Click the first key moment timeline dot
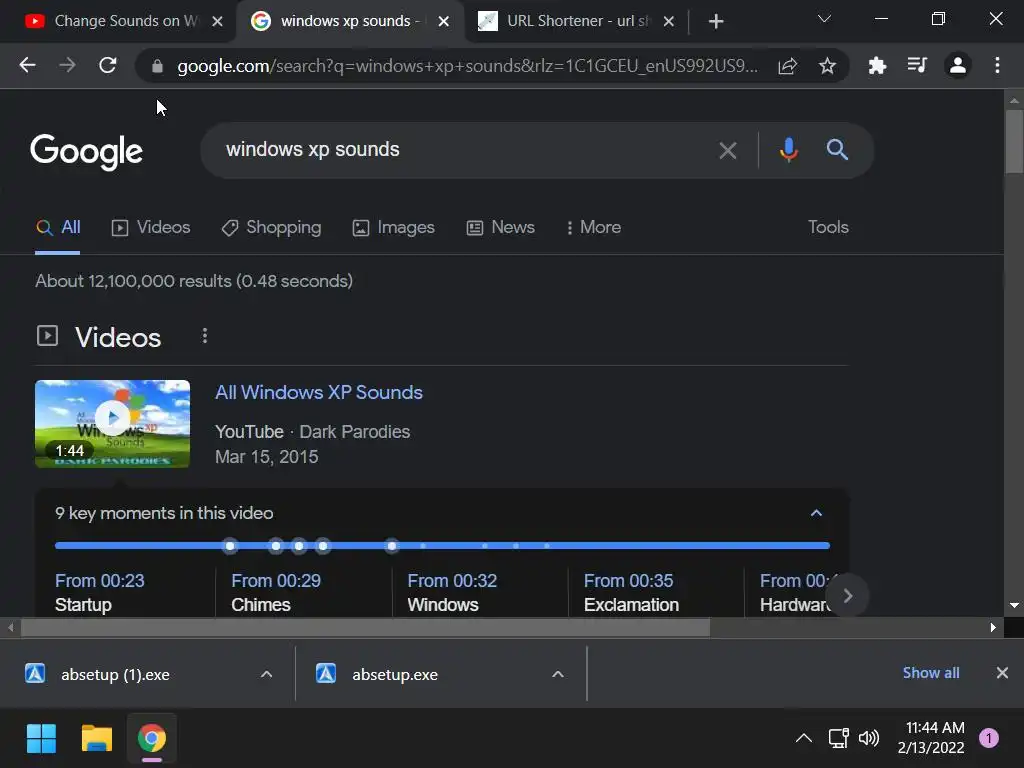The width and height of the screenshot is (1024, 768). pyautogui.click(x=230, y=545)
